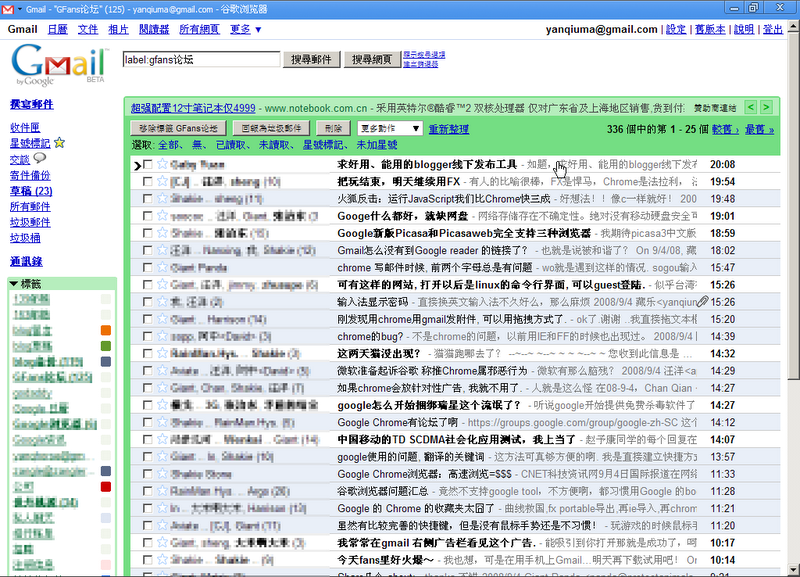
Task: Open 相片 in the top navigation
Action: [118, 30]
